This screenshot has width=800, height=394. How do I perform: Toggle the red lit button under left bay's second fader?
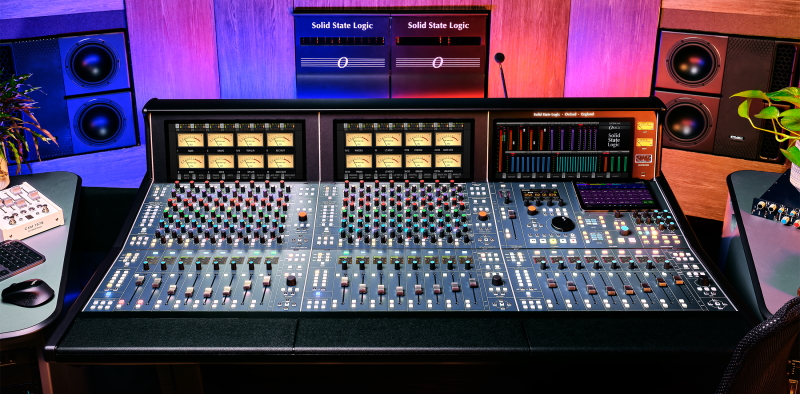point(140,302)
